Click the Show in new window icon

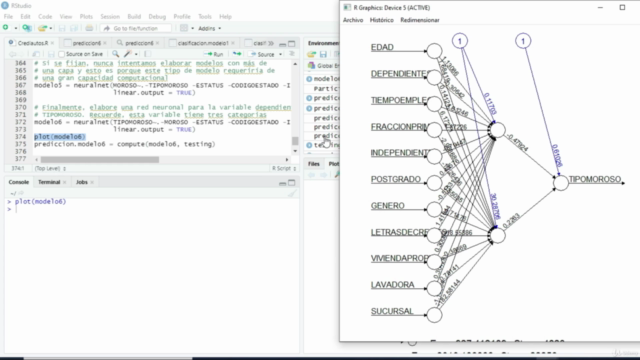click(36, 54)
